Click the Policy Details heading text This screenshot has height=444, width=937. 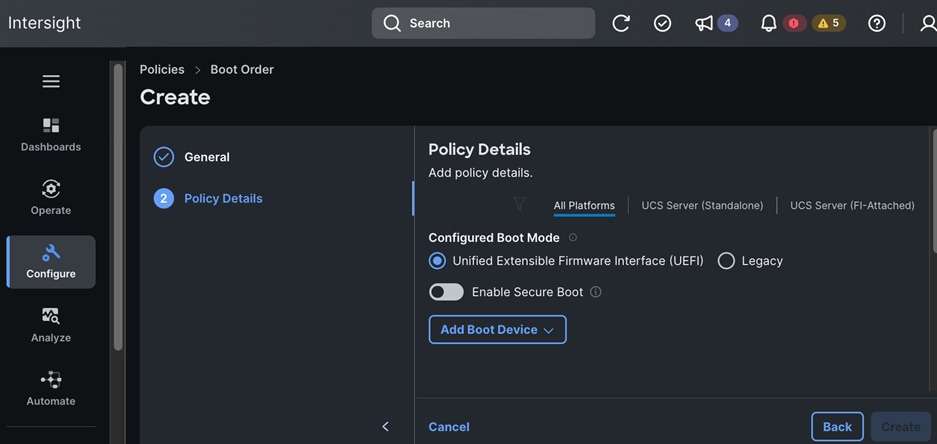point(479,149)
